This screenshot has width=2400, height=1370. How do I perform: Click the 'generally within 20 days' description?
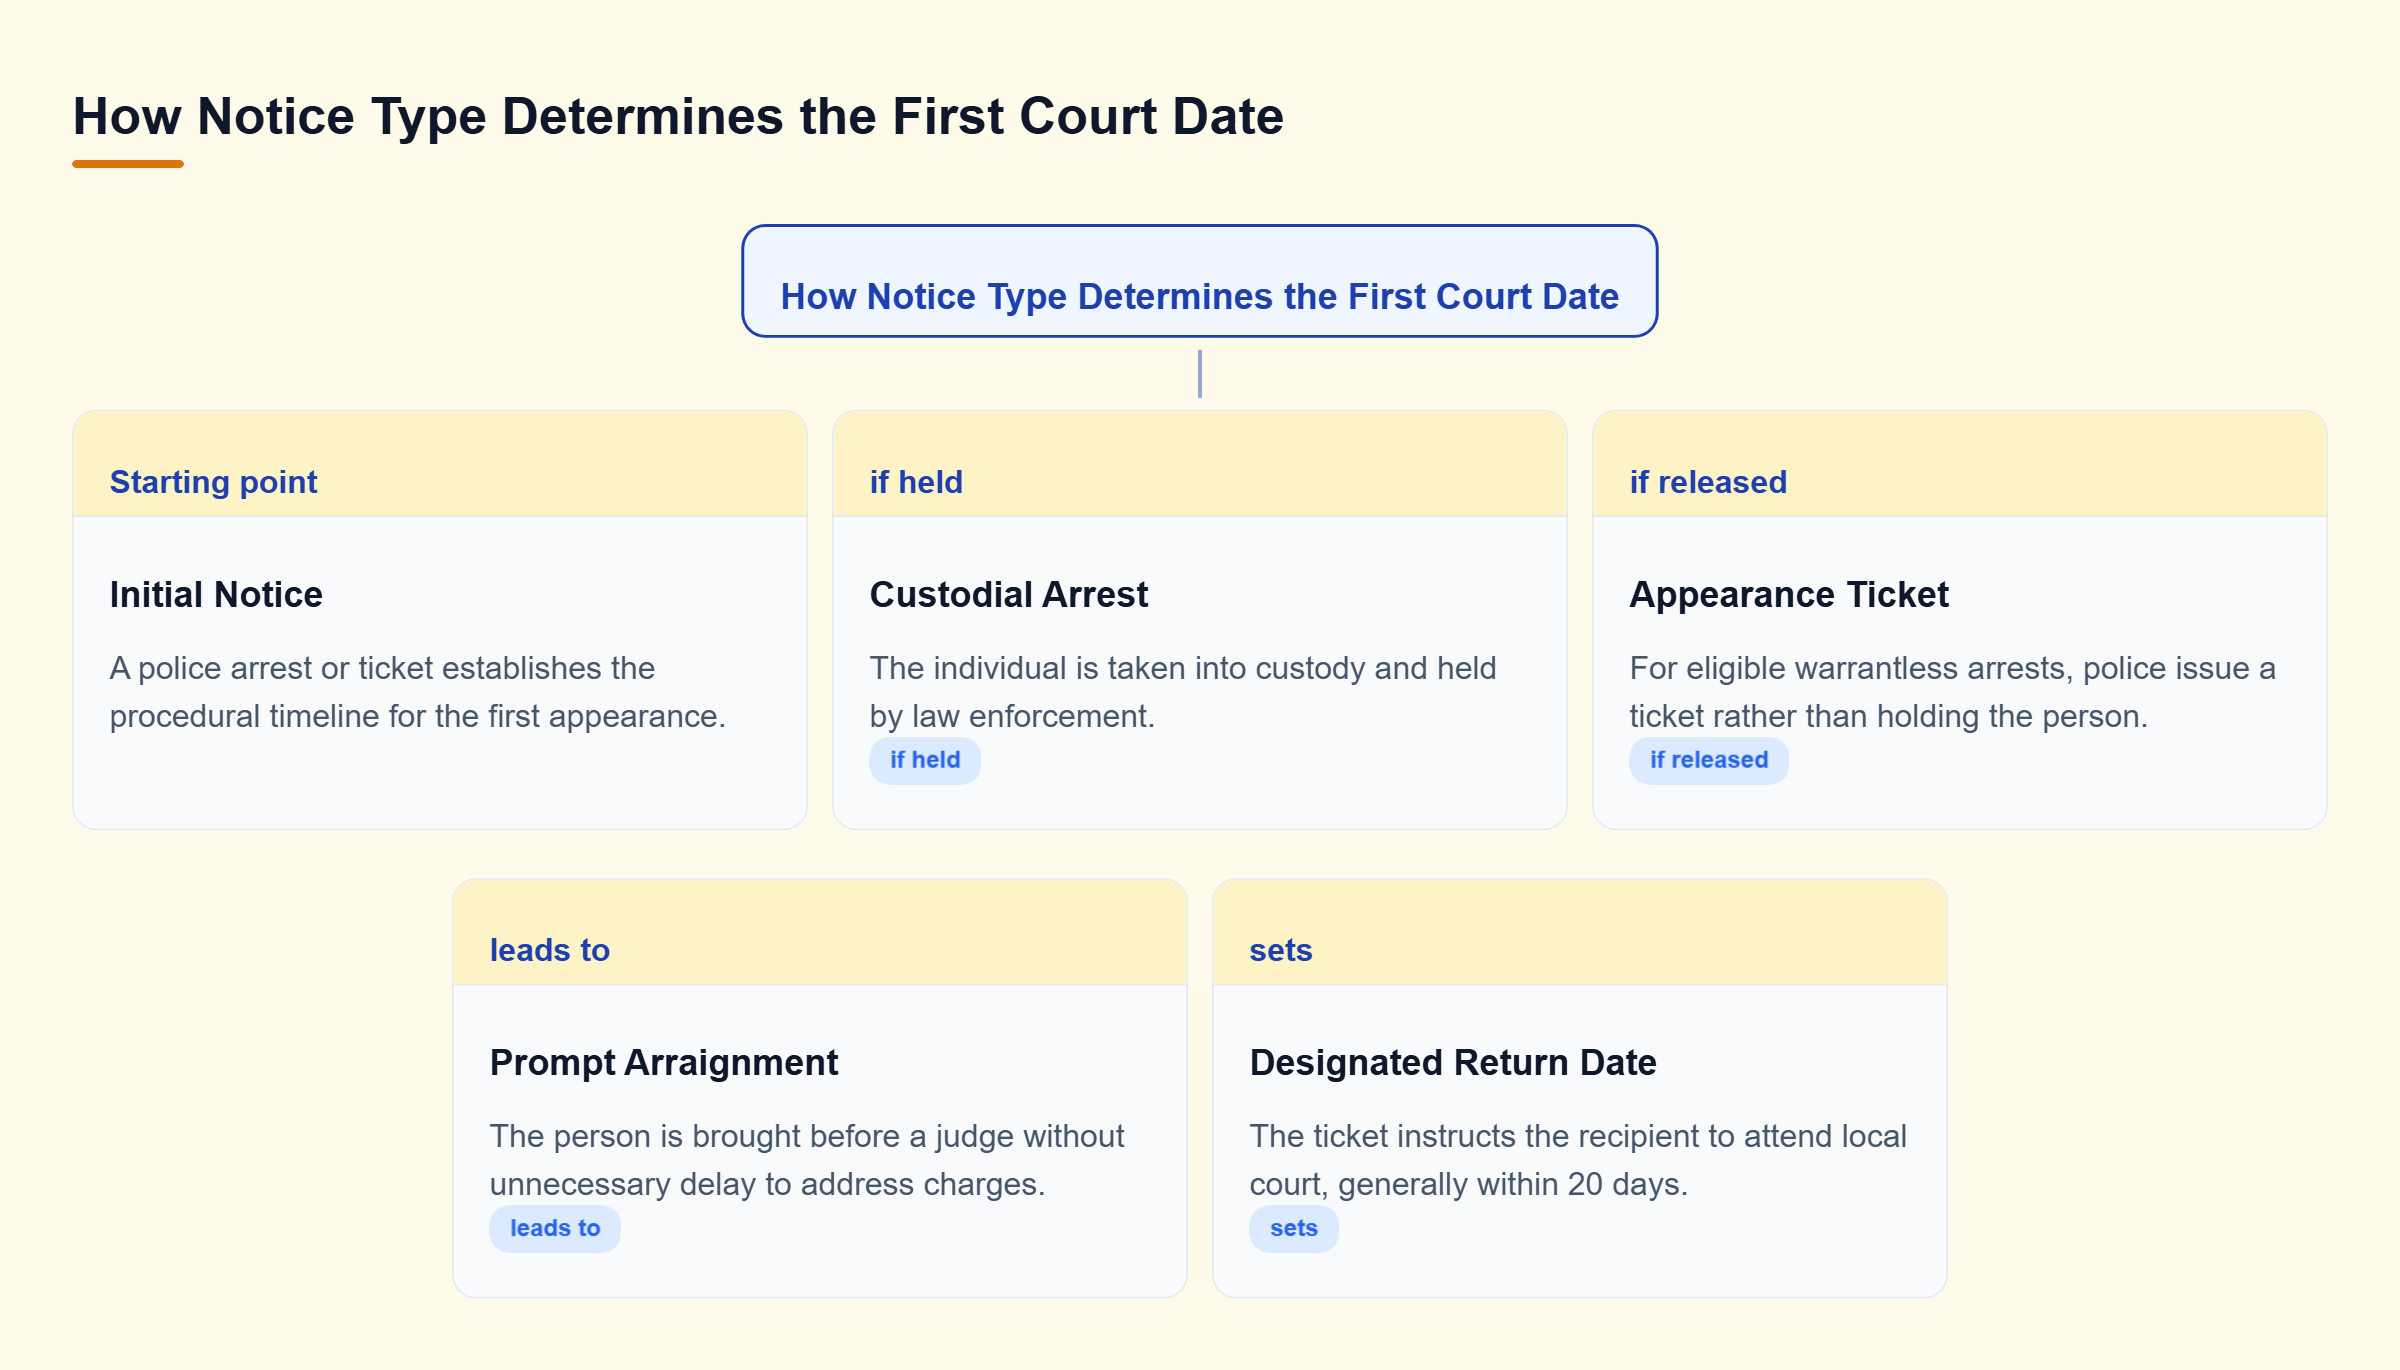click(1578, 1160)
